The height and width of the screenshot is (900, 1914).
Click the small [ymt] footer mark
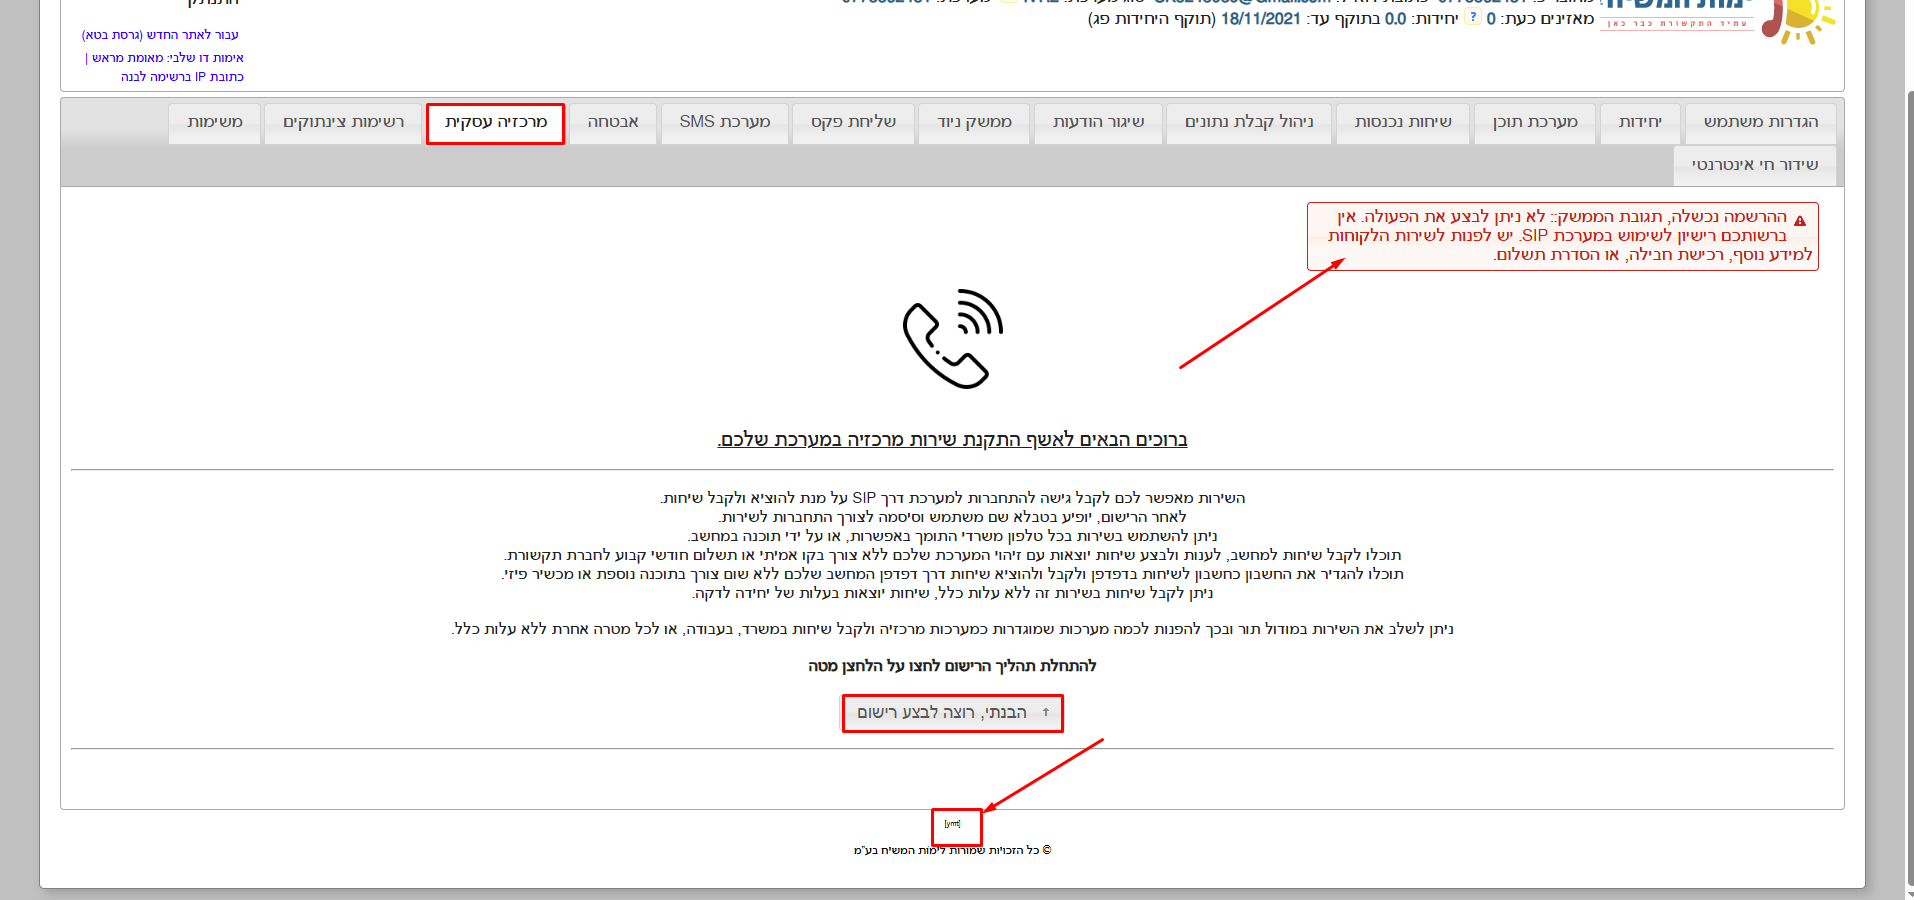tap(952, 824)
